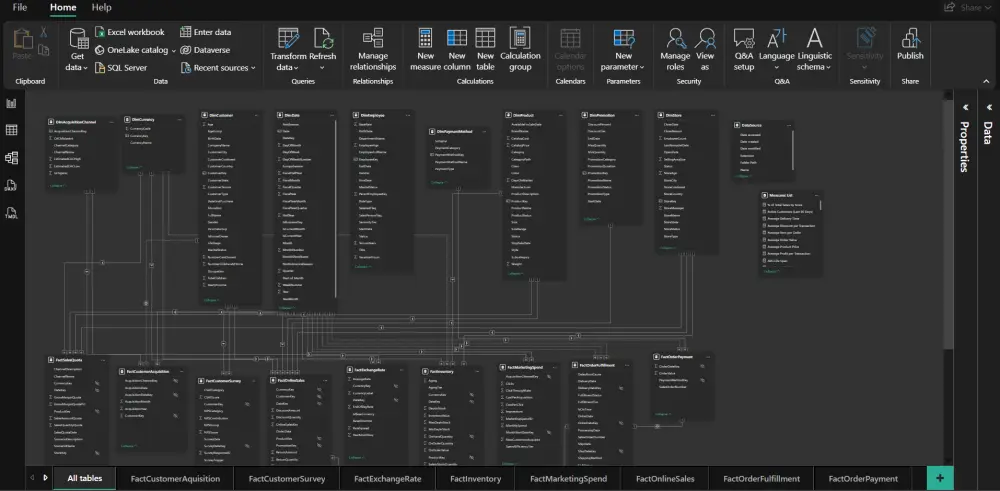Connect to SQL Server source

[x=121, y=68]
